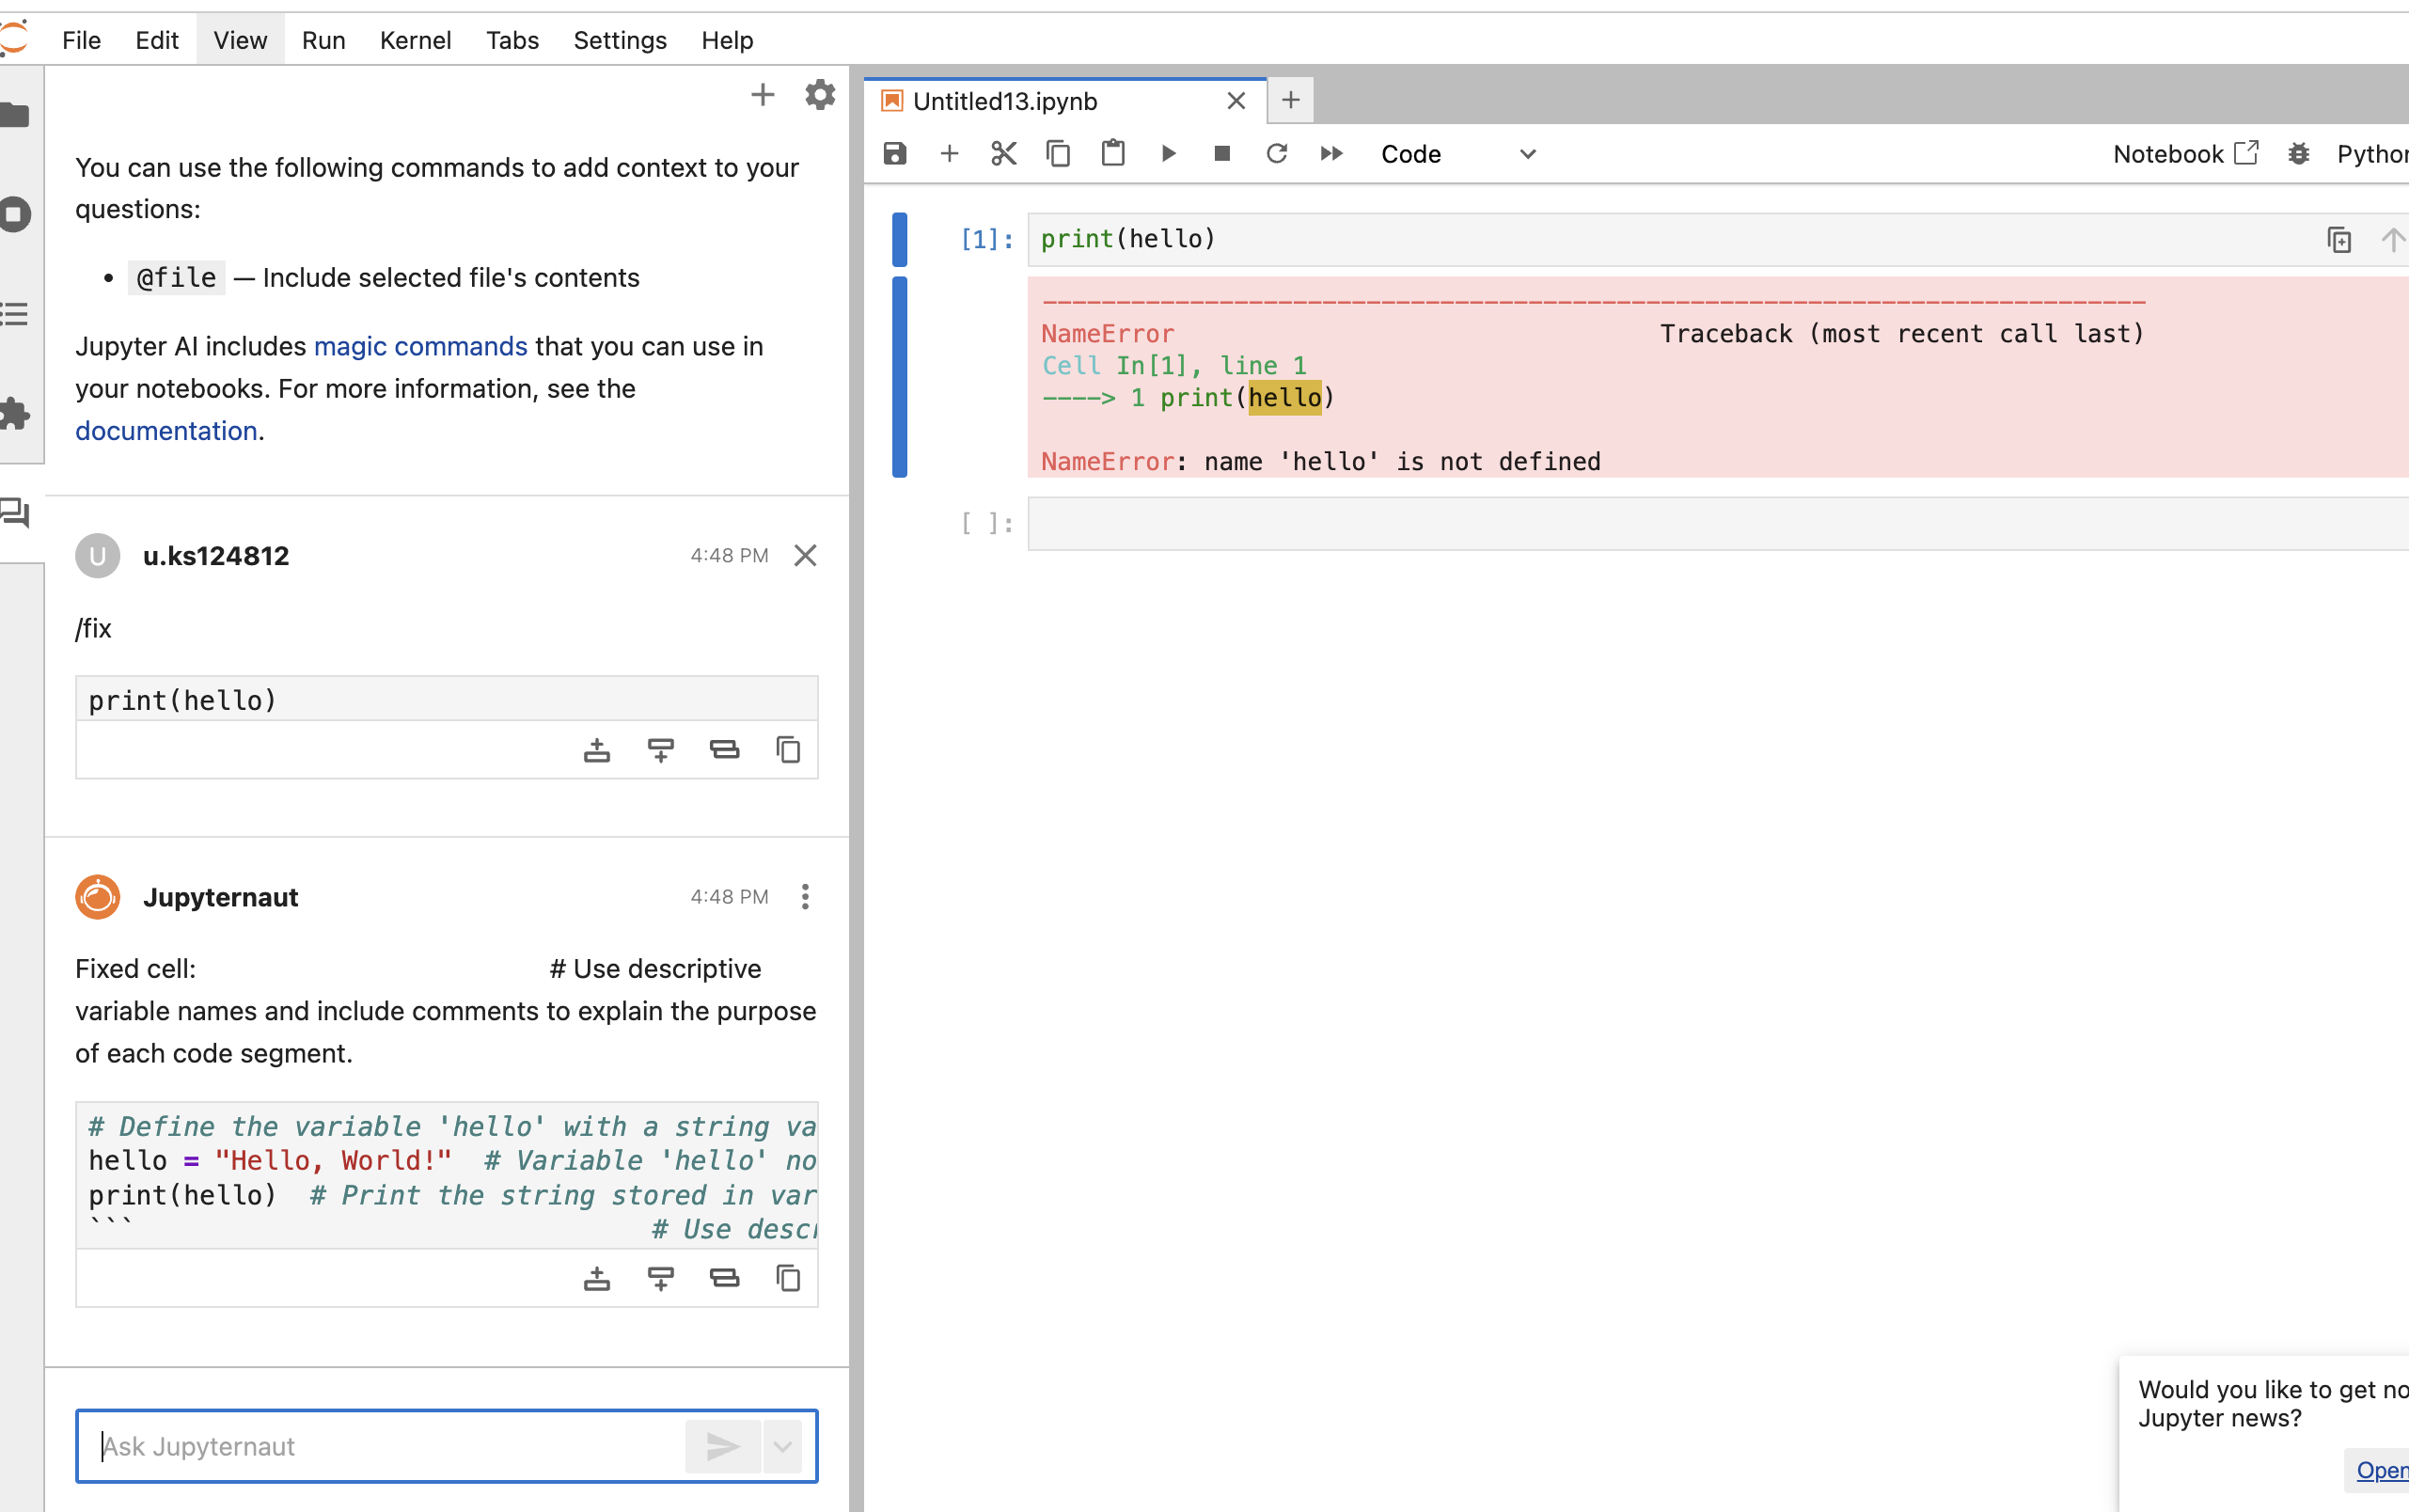Viewport: 2409px width, 1512px height.
Task: Open the Run menu
Action: tap(323, 40)
